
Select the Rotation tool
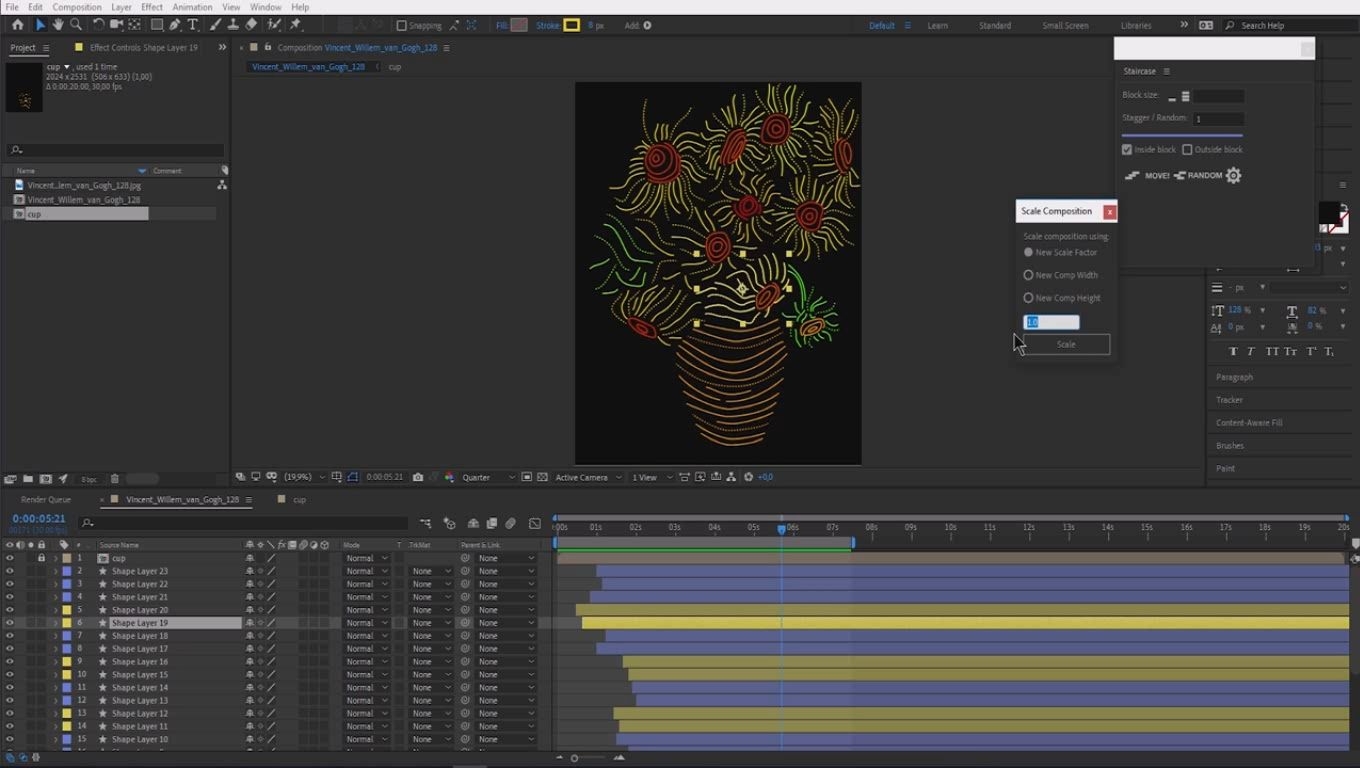coord(98,25)
